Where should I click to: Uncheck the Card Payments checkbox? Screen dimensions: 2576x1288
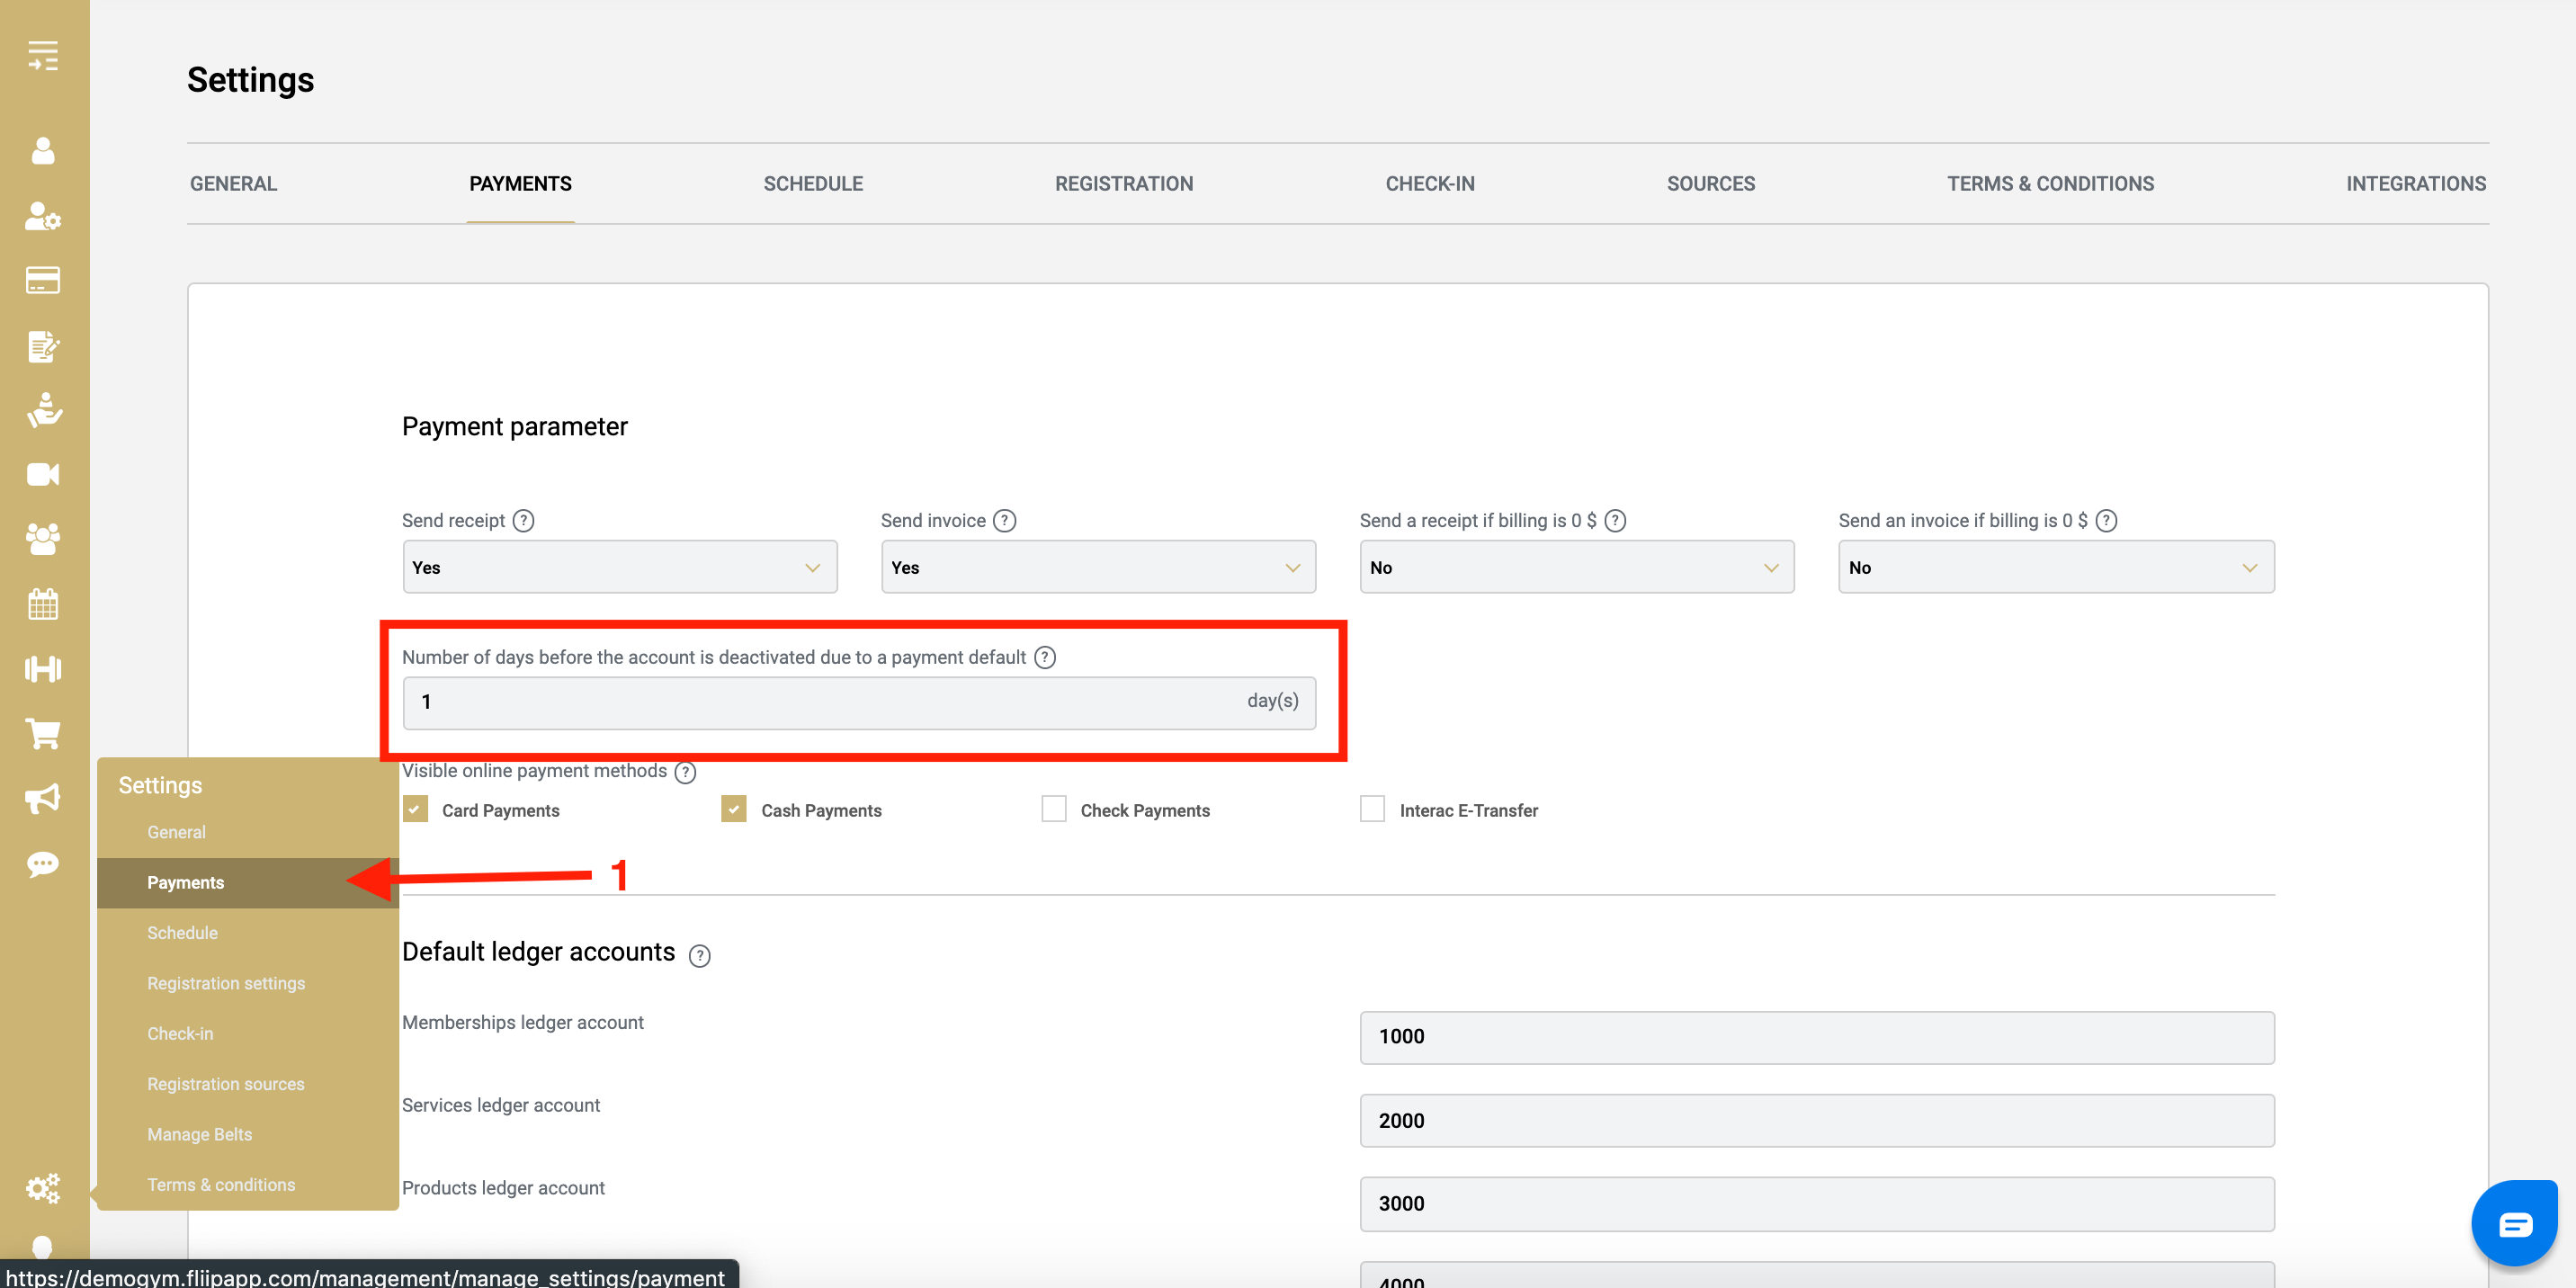(415, 809)
